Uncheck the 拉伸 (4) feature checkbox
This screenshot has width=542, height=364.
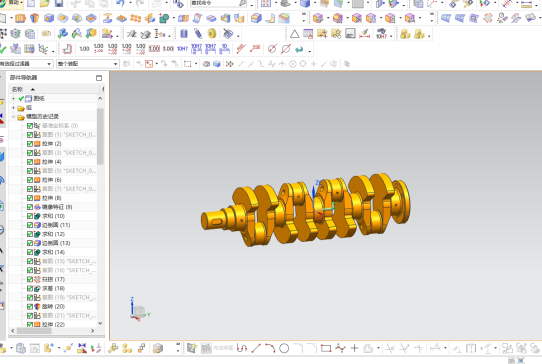coord(30,162)
